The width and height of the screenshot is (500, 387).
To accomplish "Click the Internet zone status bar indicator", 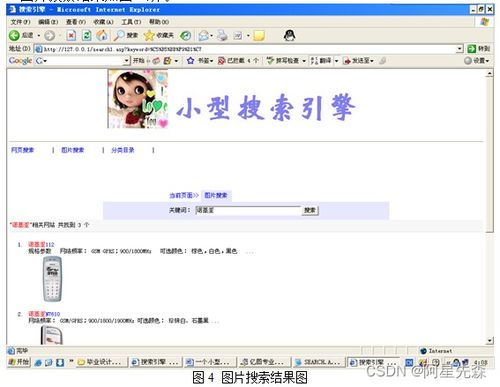I will tap(436, 351).
